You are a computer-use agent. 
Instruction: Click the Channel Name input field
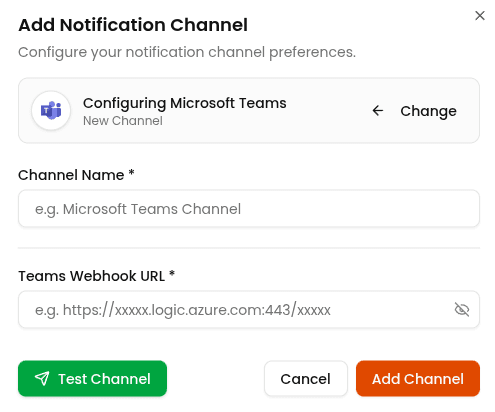[x=249, y=209]
